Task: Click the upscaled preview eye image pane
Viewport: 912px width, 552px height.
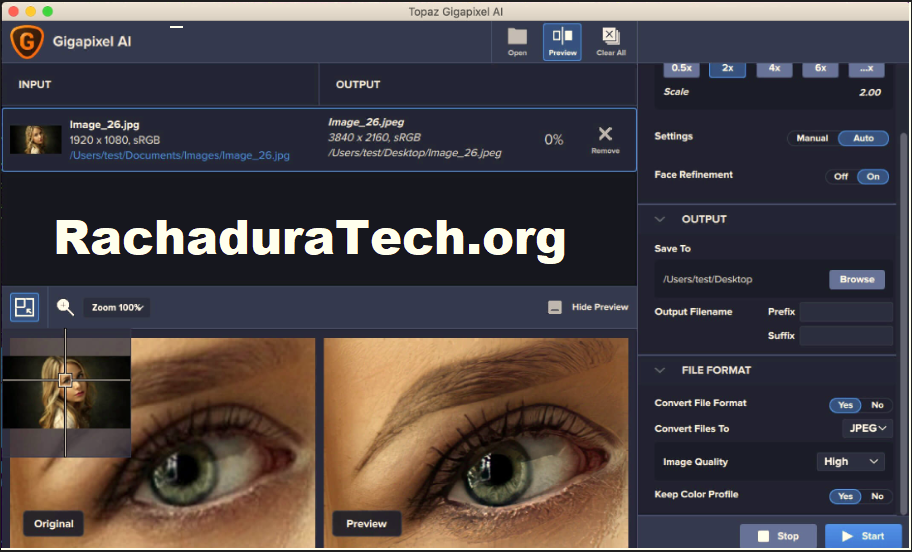Action: coord(476,443)
